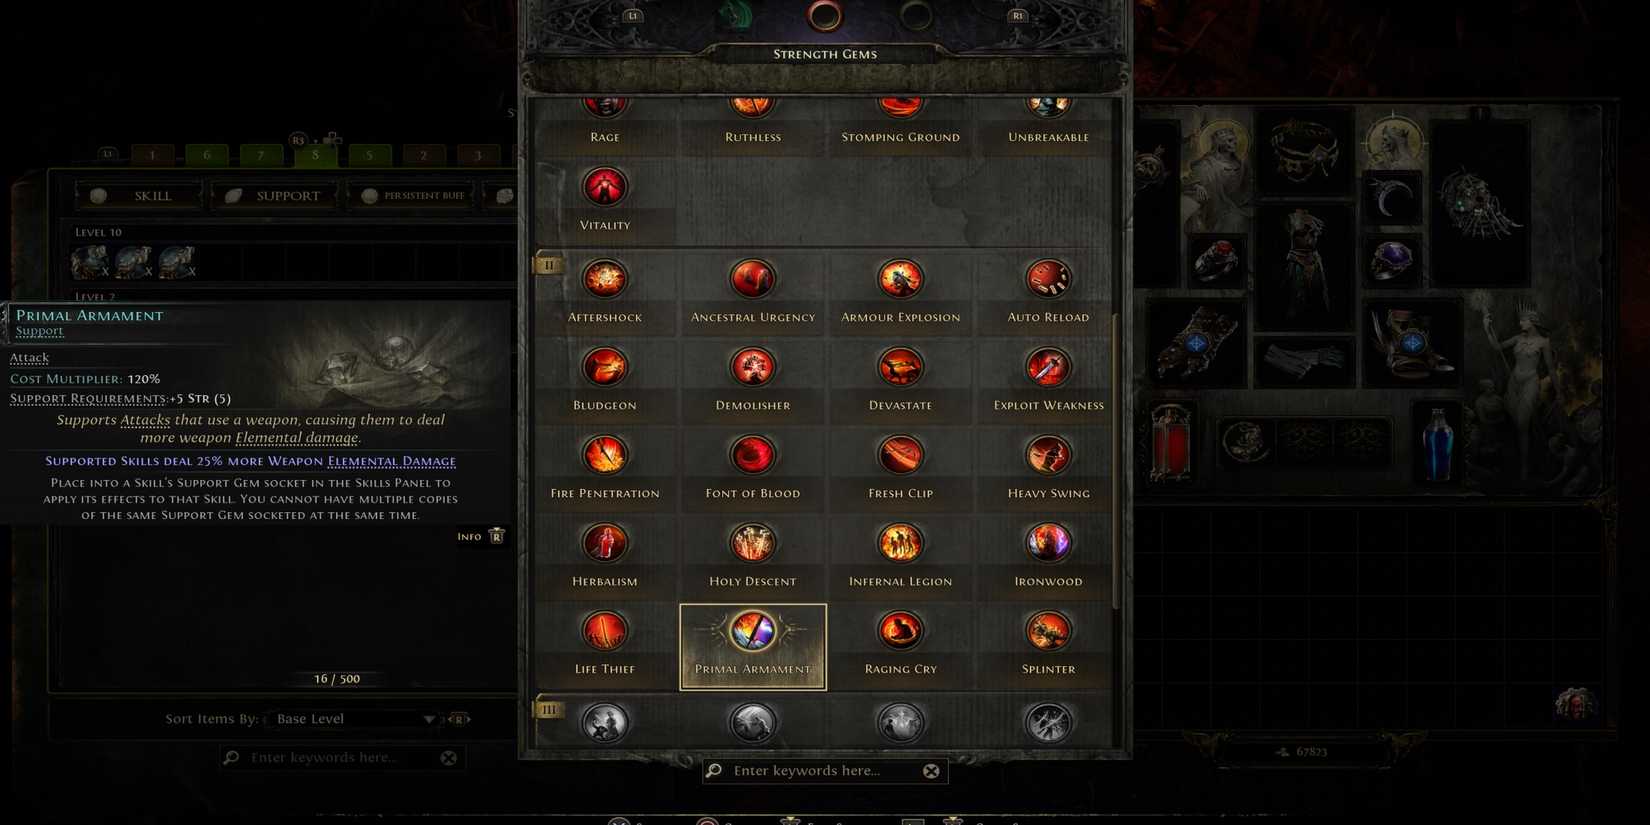Image resolution: width=1650 pixels, height=825 pixels.
Task: Clear the gem keyword search field
Action: [931, 771]
